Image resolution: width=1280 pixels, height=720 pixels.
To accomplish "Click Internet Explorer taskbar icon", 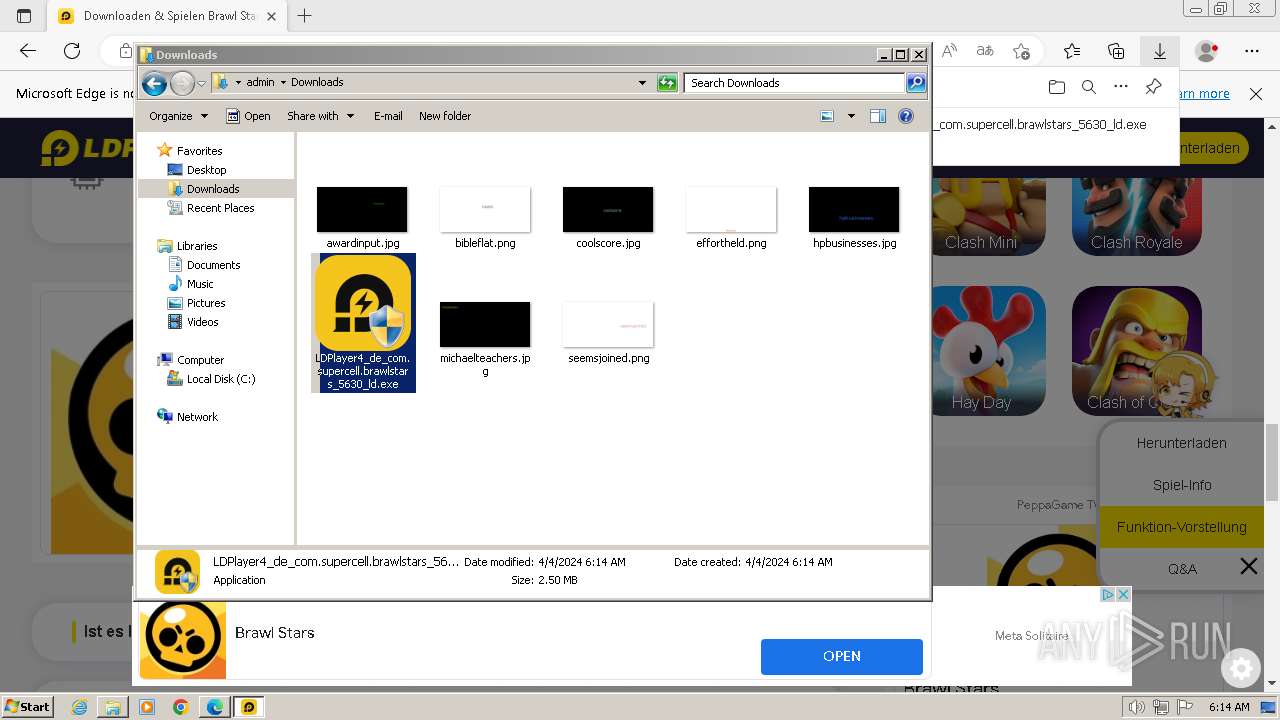I will (79, 707).
